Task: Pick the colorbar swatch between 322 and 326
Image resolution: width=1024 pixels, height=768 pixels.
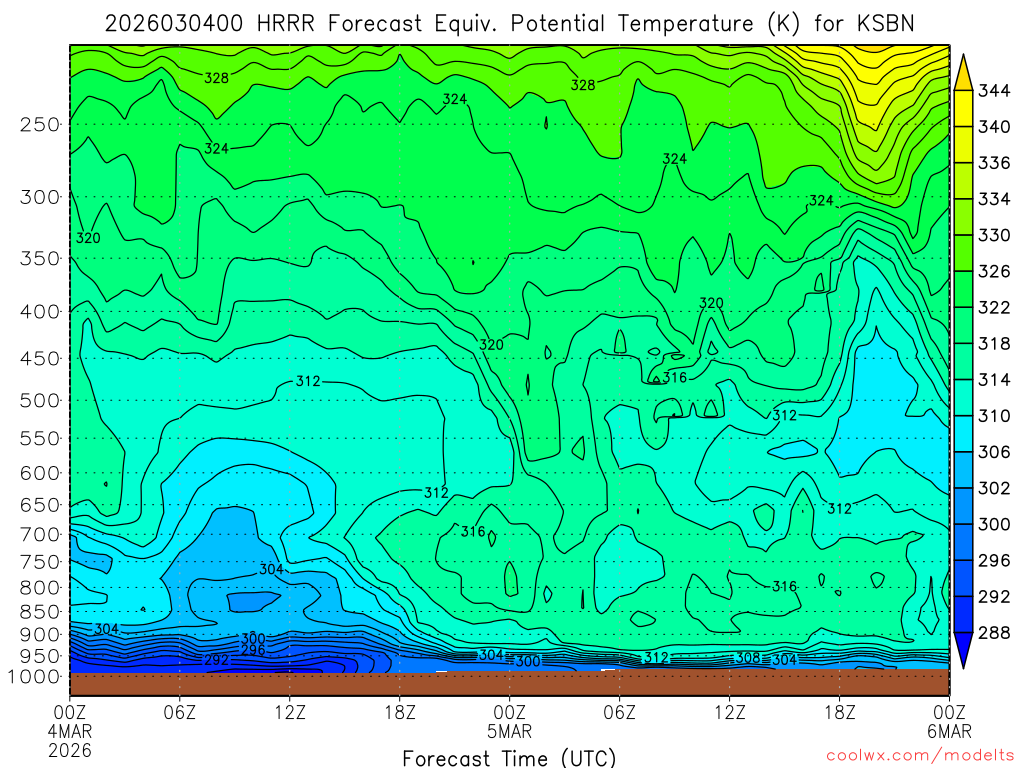Action: [x=963, y=289]
